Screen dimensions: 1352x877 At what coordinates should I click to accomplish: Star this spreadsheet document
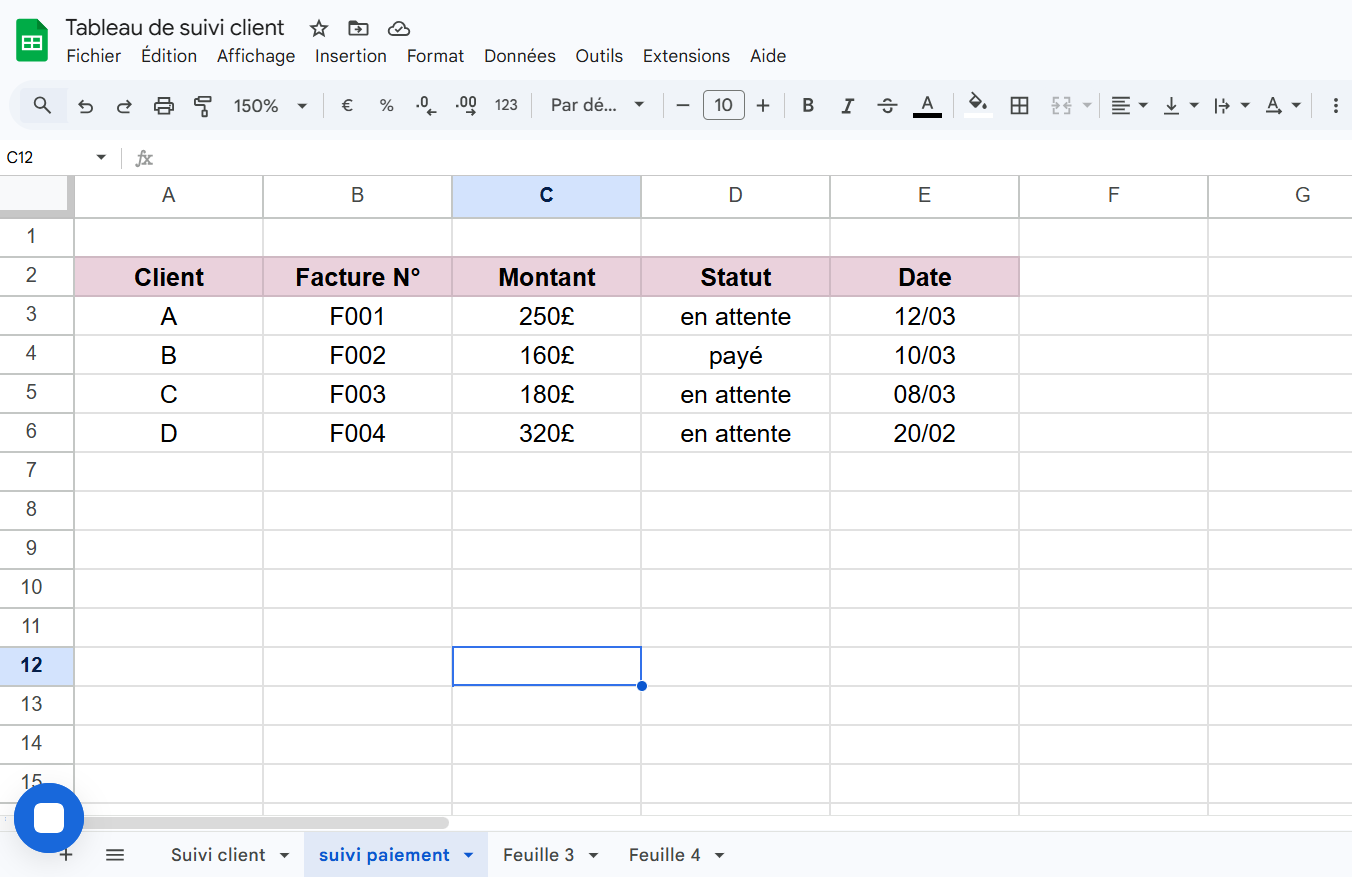click(x=319, y=28)
